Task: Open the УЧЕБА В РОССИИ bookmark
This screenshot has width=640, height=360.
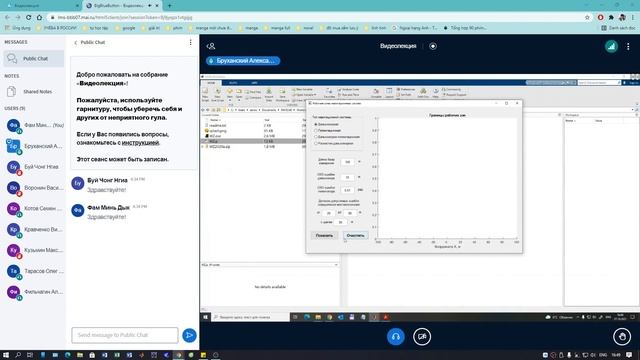Action: coord(57,28)
